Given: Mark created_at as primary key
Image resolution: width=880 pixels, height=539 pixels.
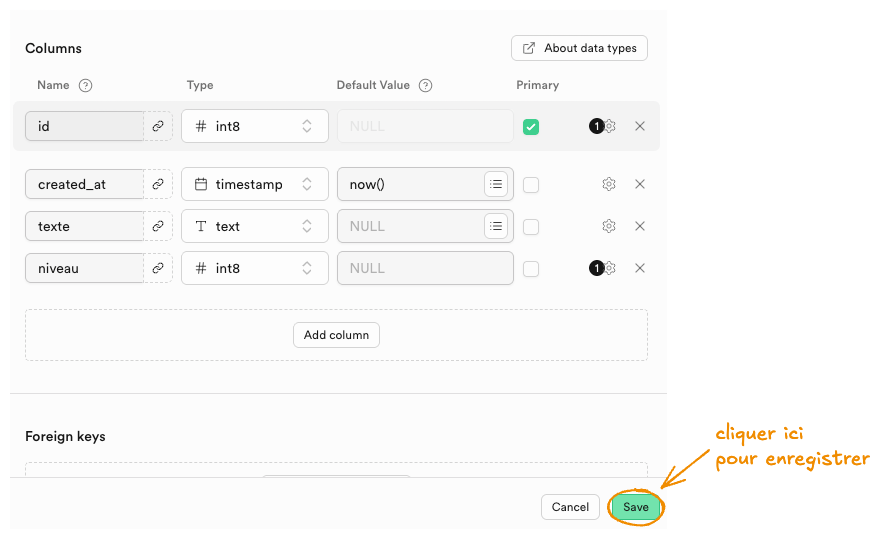Looking at the screenshot, I should click(x=531, y=185).
